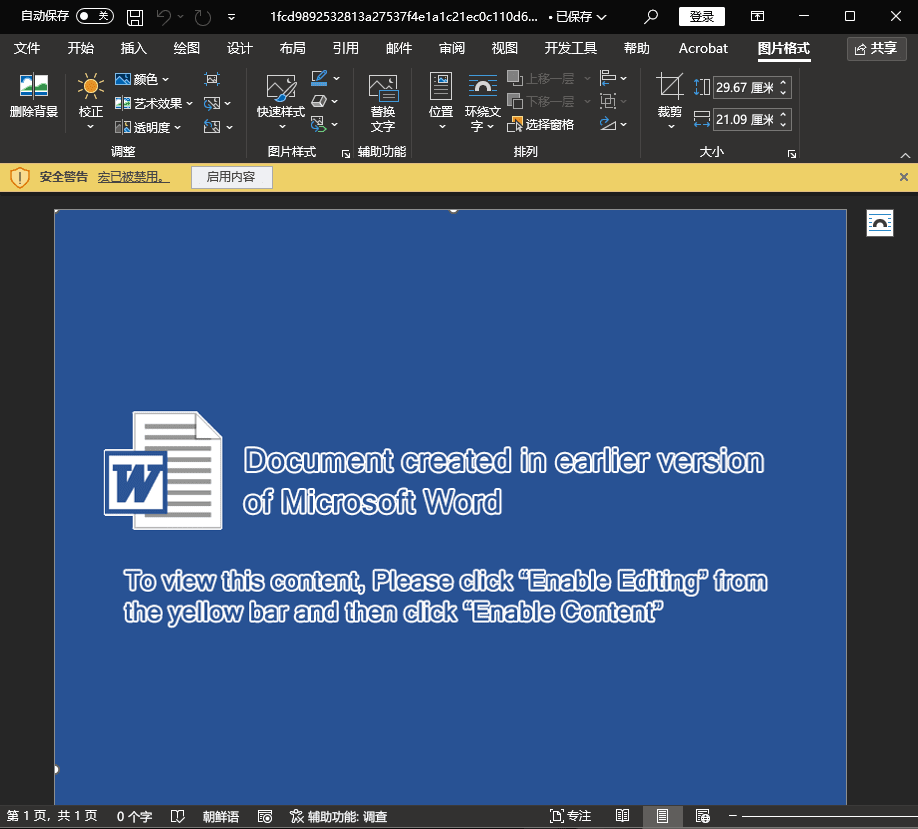
Task: Click the Accessibility: Investigate status (辅助功能: 调查)
Action: click(338, 816)
